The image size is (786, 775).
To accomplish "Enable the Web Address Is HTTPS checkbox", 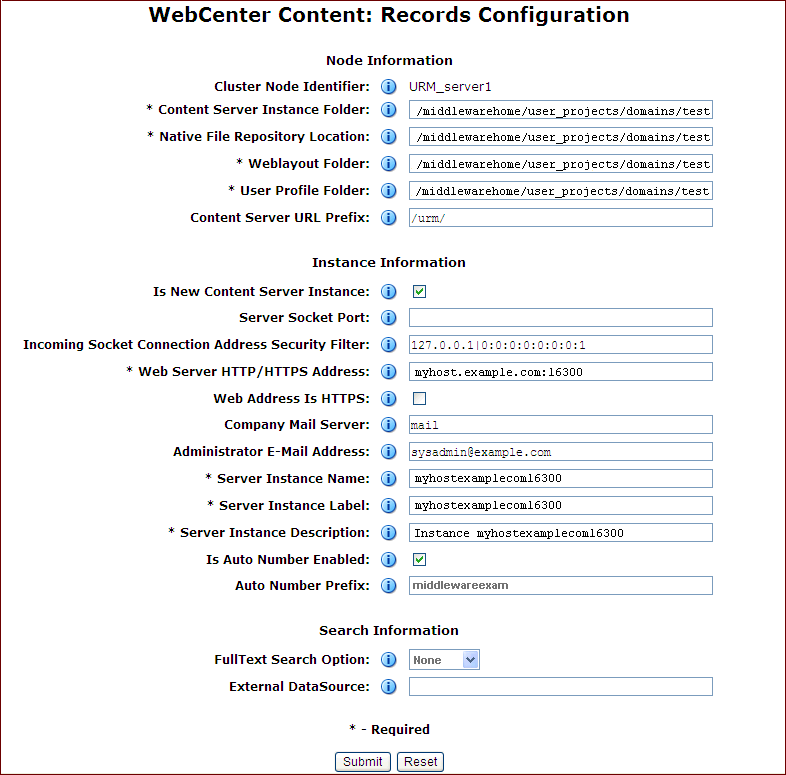I will (420, 399).
